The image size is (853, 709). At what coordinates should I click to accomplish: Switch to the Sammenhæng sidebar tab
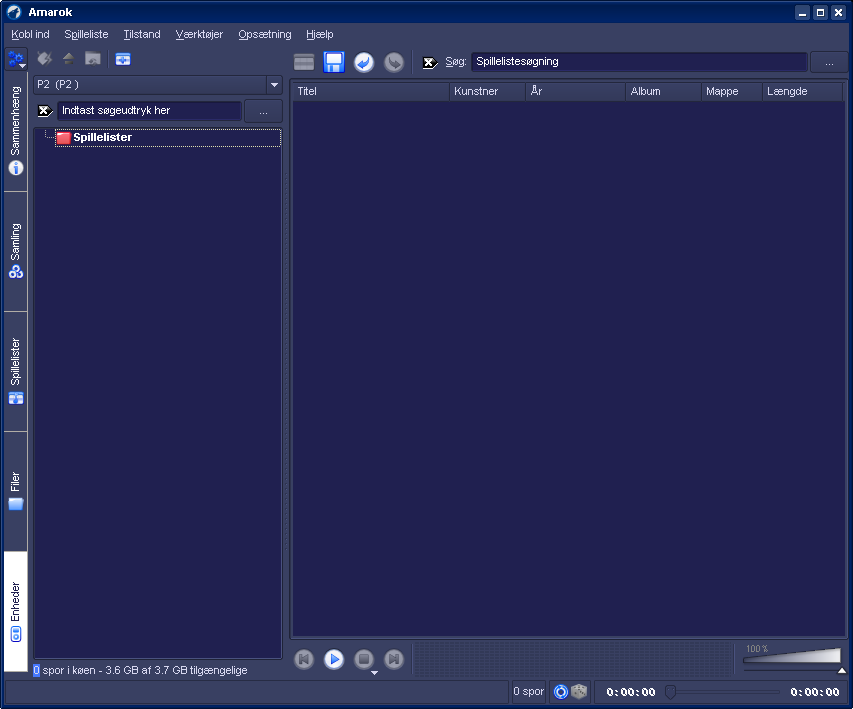[x=16, y=131]
